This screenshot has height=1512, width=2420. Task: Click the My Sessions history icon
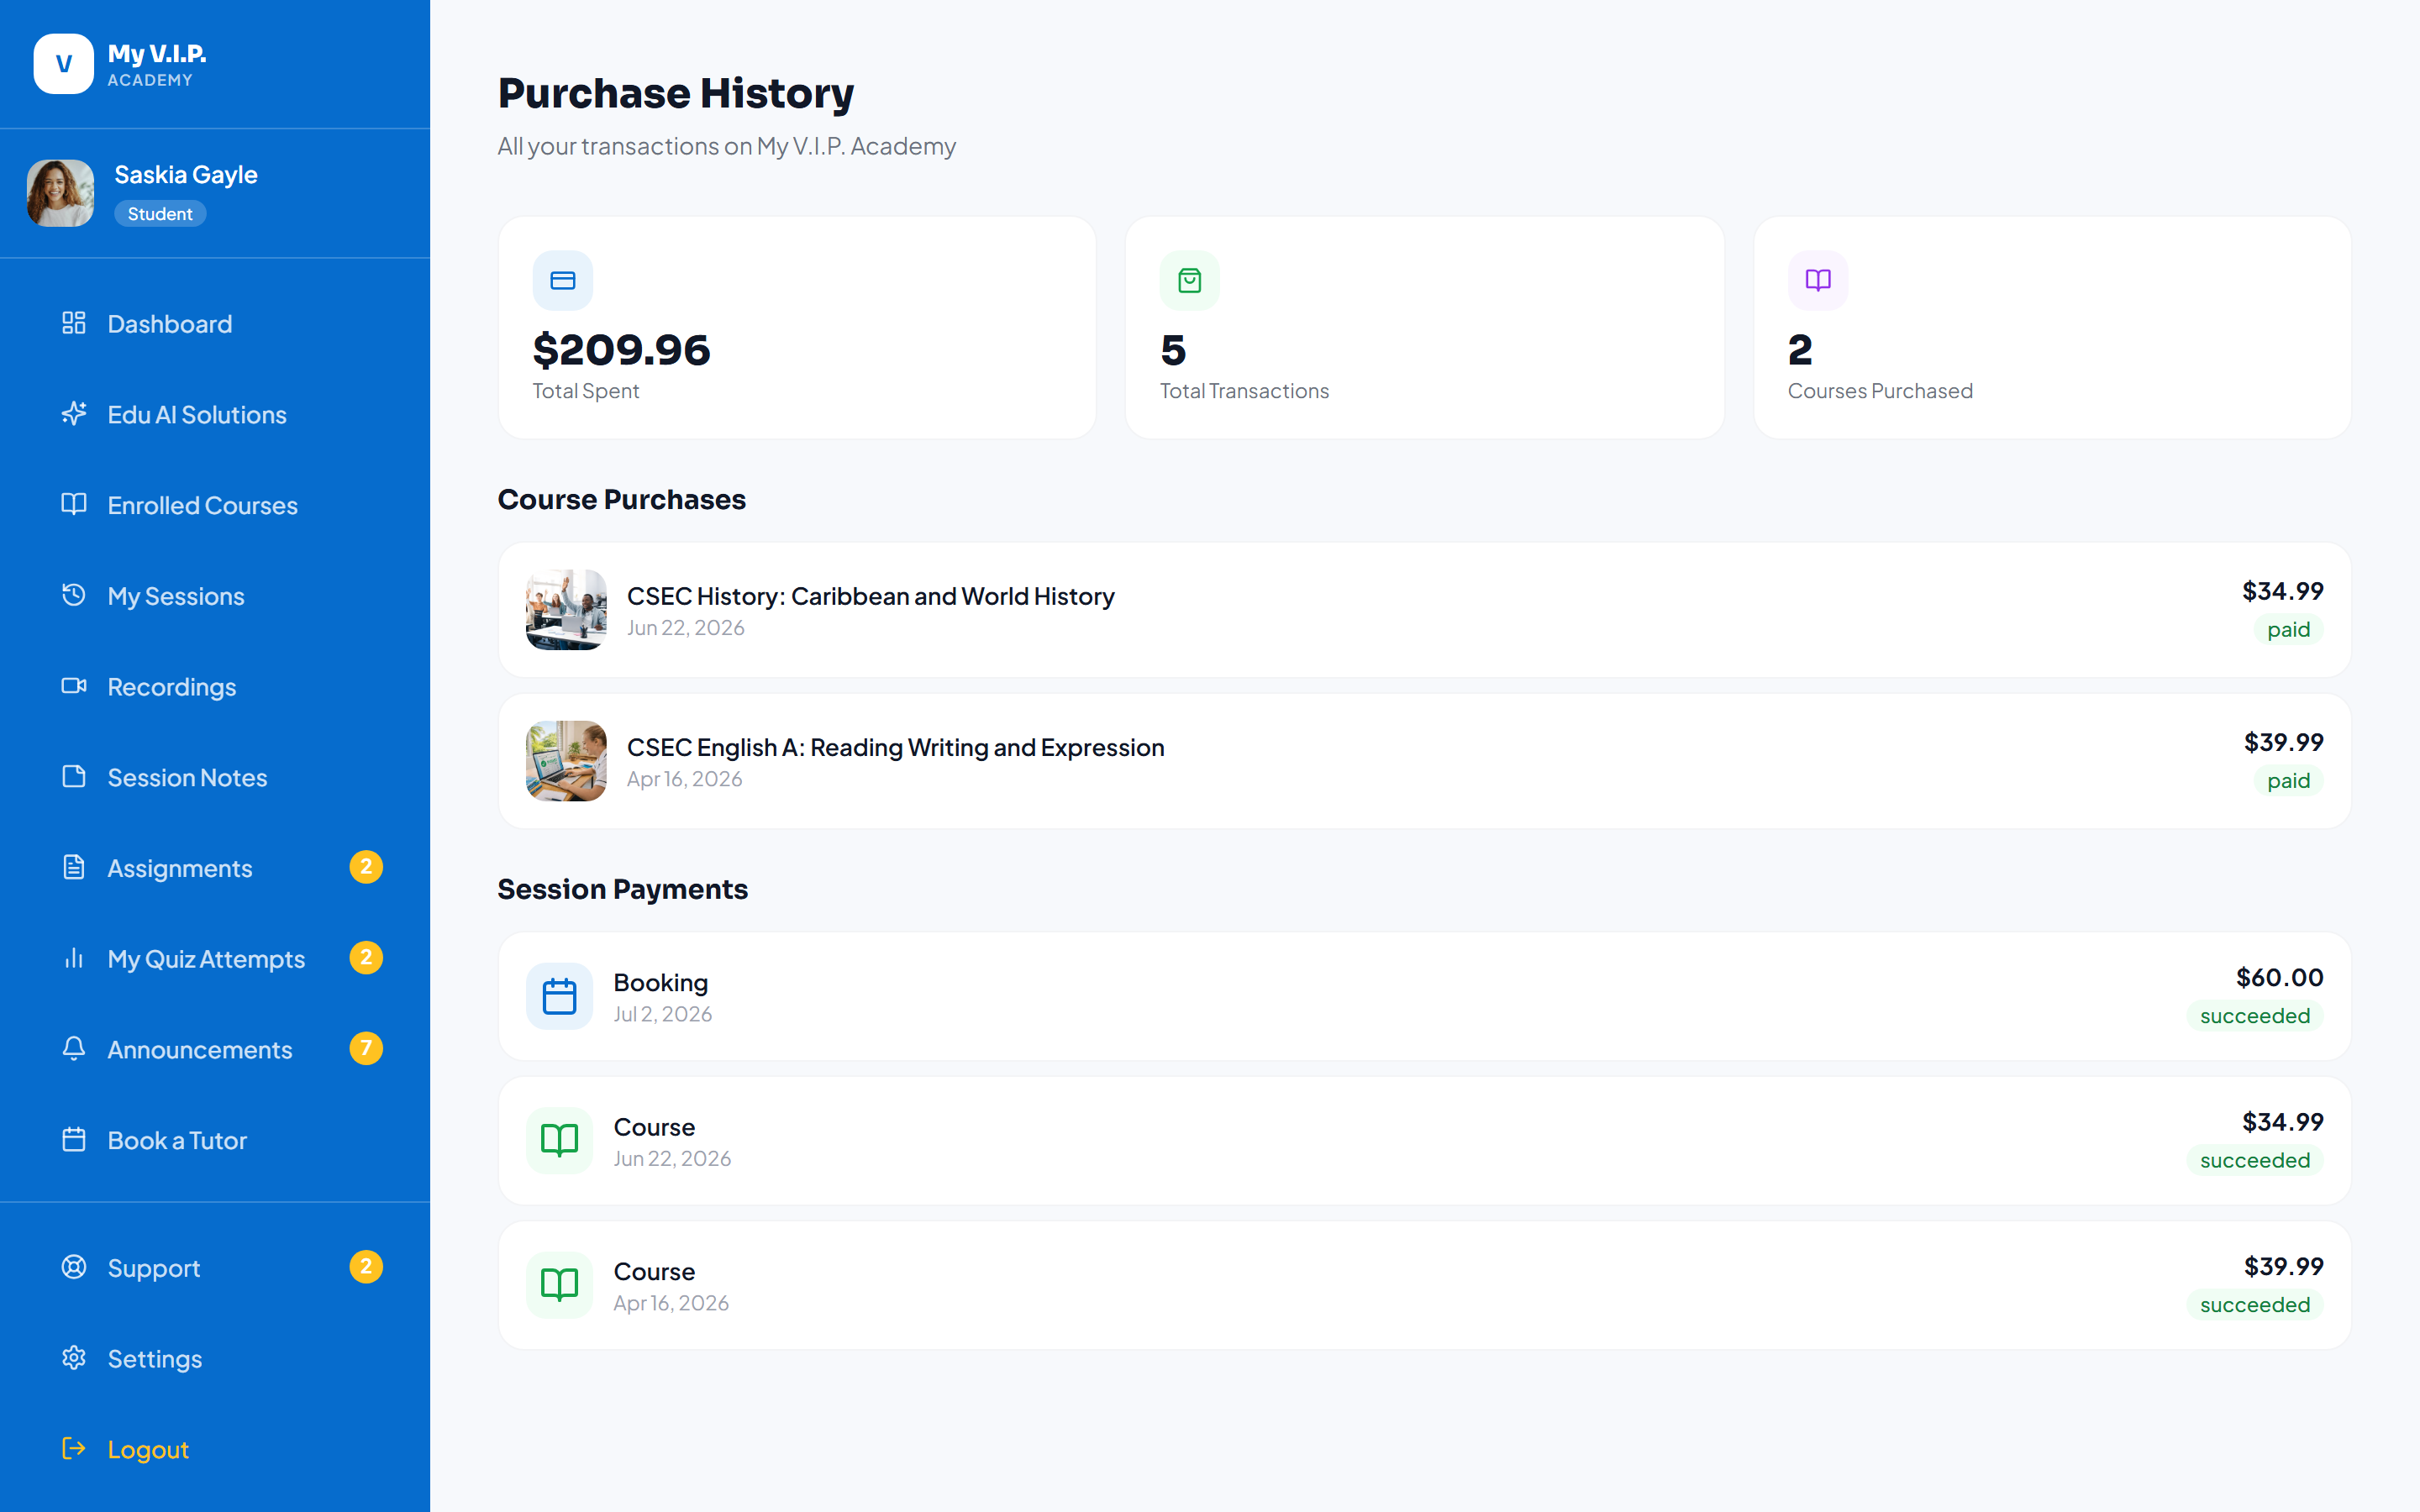tap(74, 595)
